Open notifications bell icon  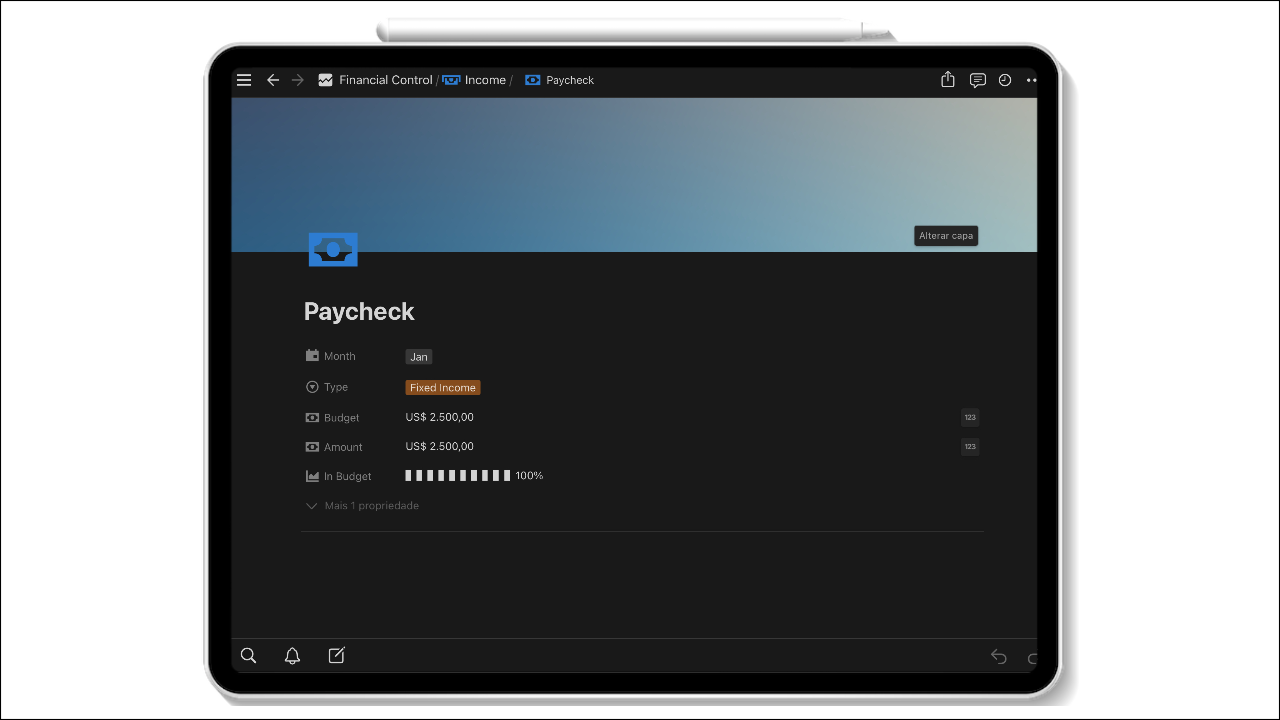coord(292,656)
